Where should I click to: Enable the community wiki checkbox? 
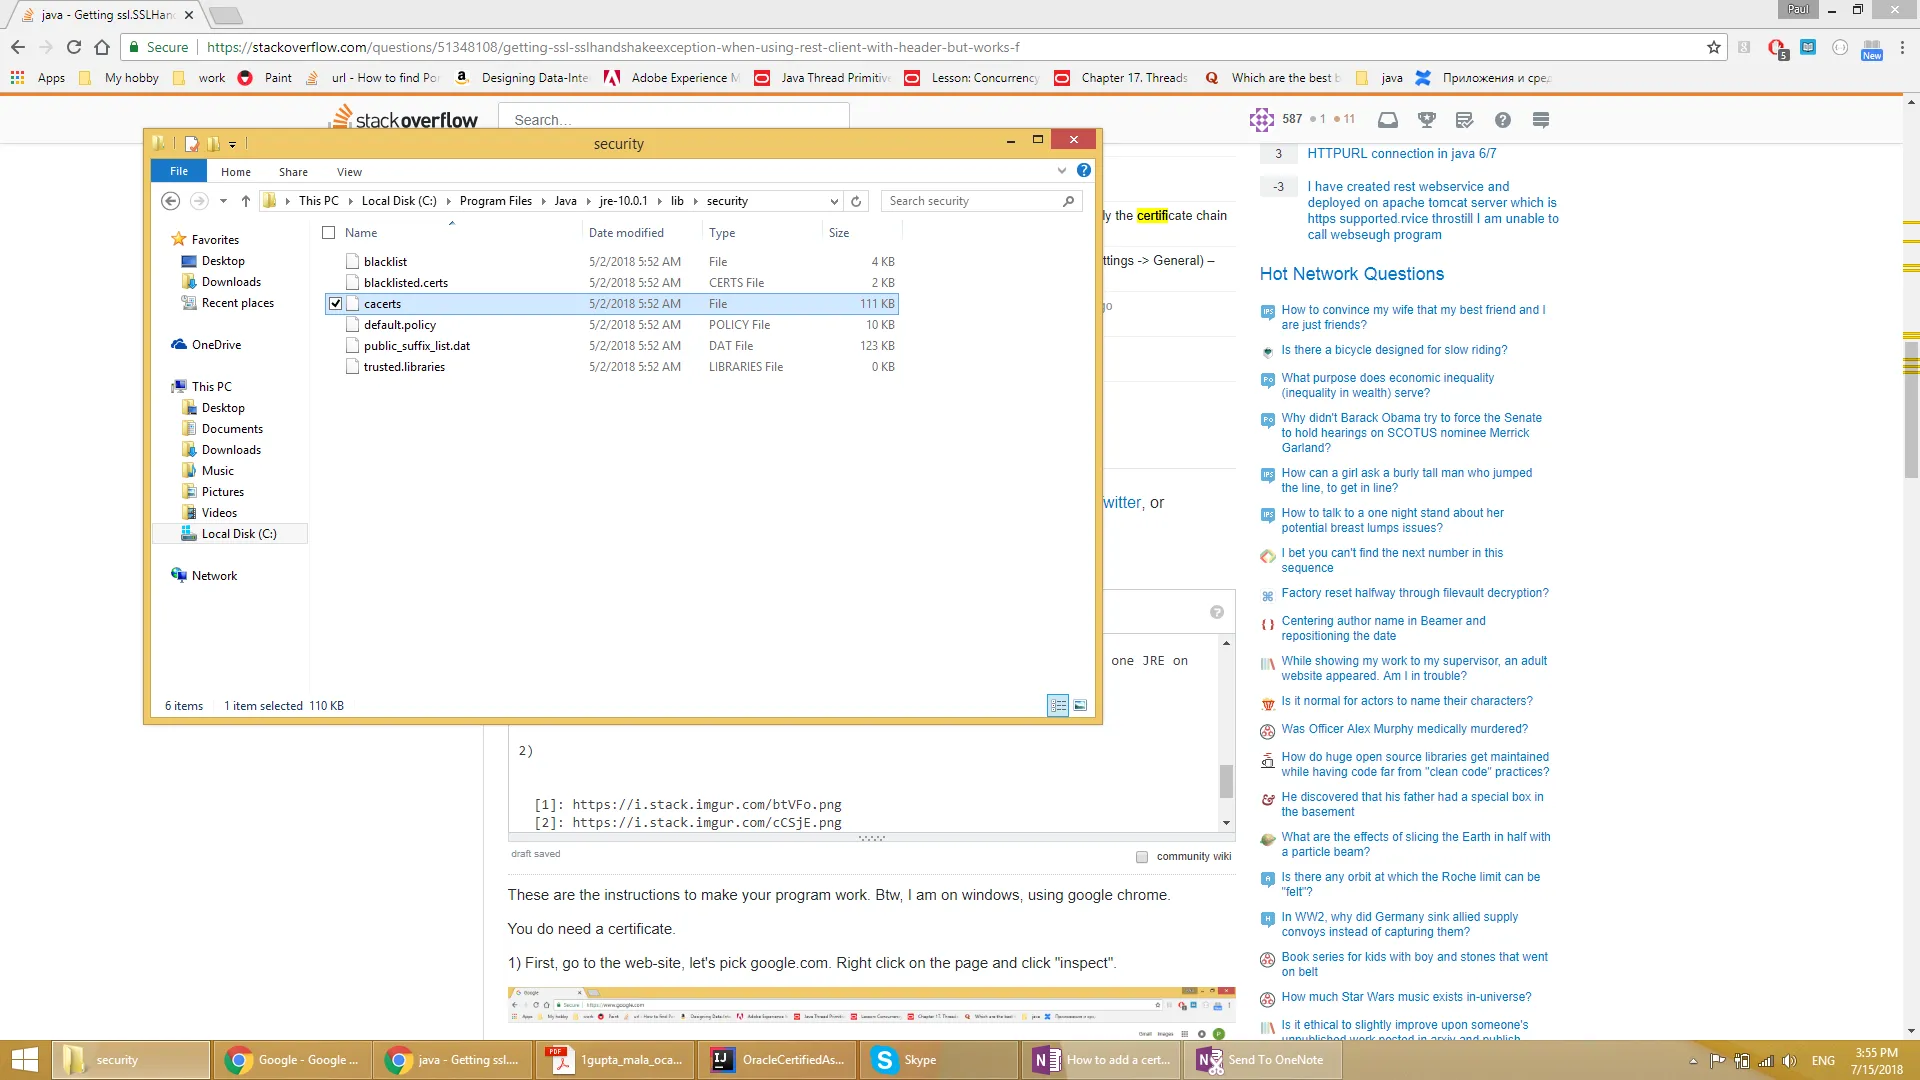pyautogui.click(x=1142, y=857)
